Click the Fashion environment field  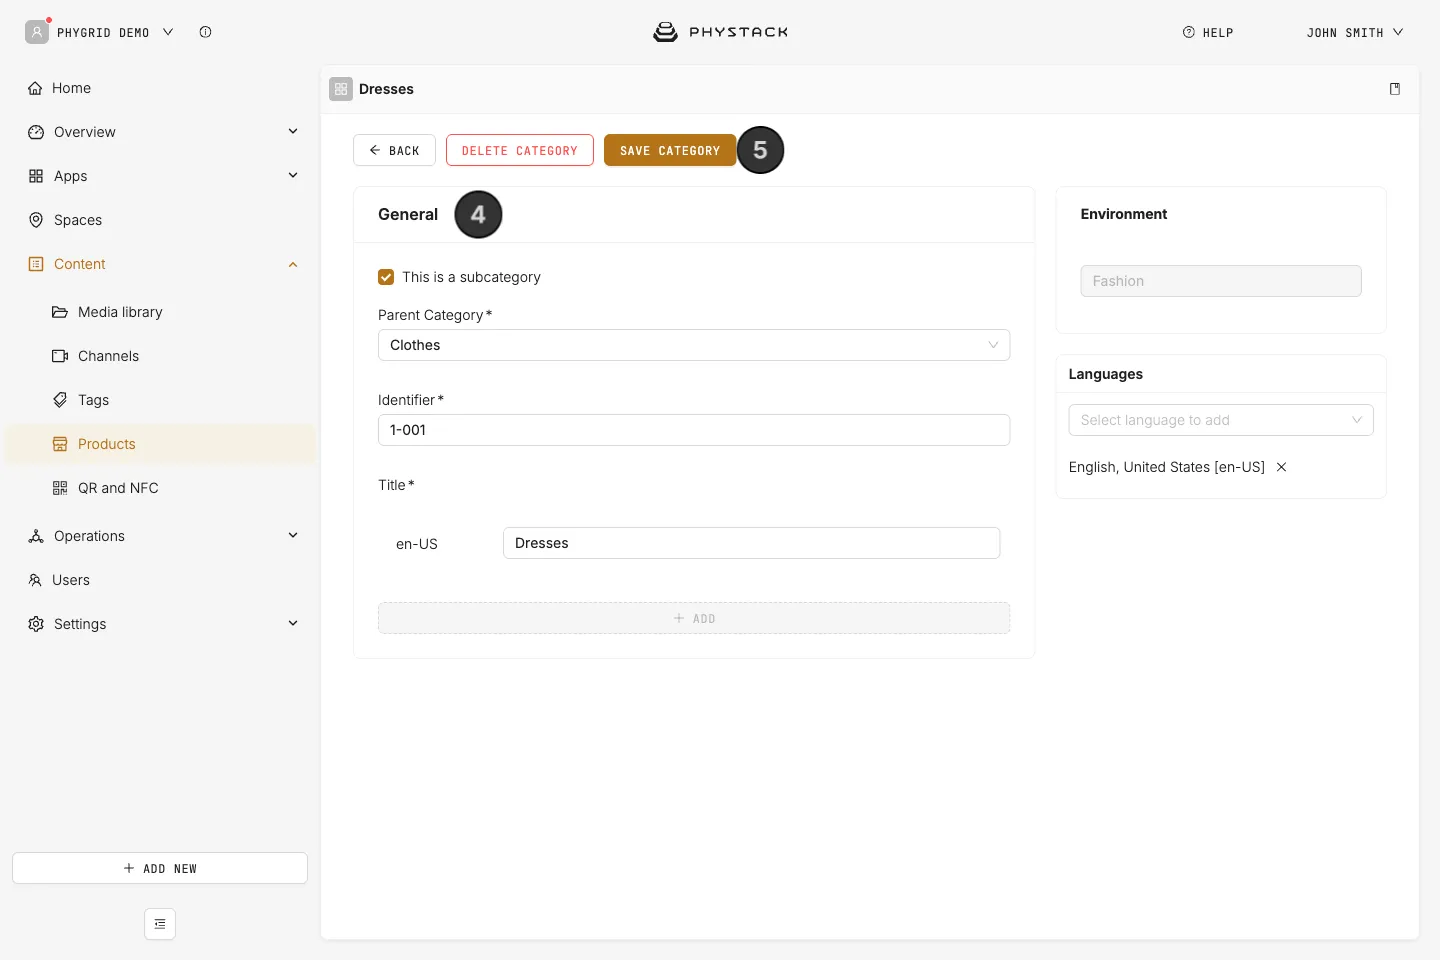(x=1221, y=281)
